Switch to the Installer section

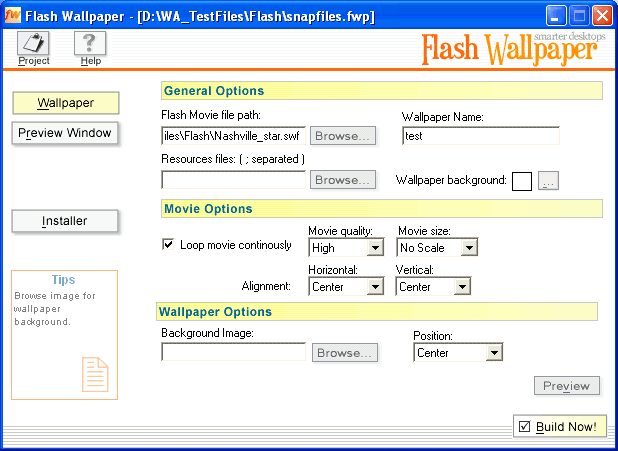pyautogui.click(x=65, y=221)
